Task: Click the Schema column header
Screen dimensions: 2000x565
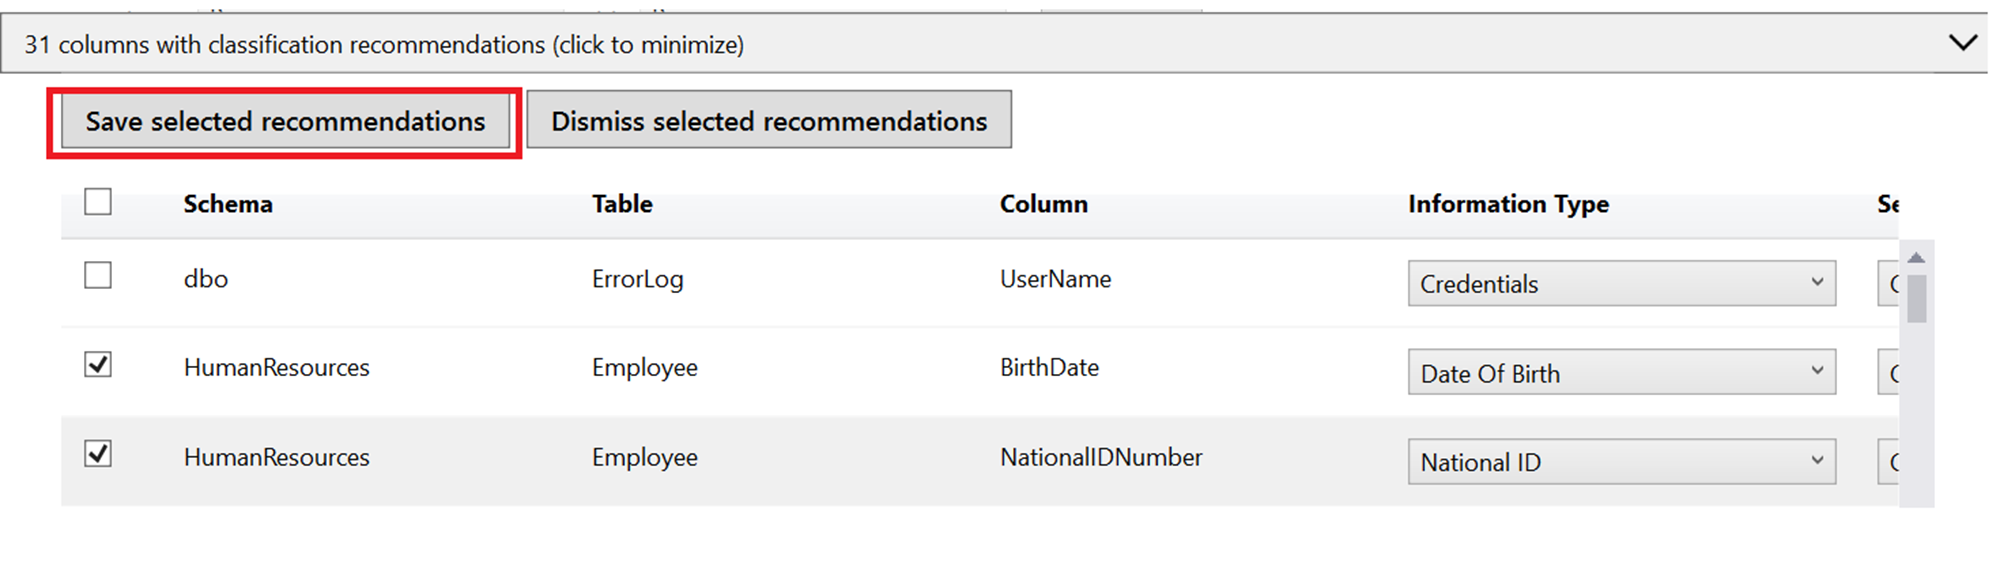Action: [x=228, y=204]
